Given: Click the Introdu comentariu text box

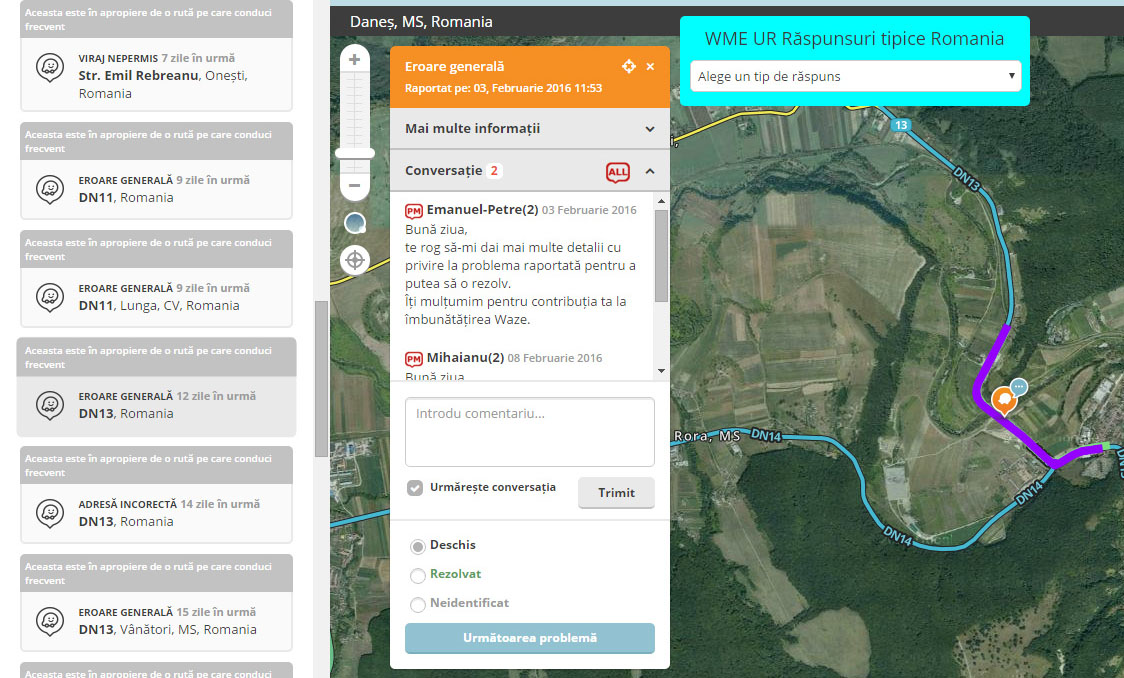Looking at the screenshot, I should click(530, 432).
